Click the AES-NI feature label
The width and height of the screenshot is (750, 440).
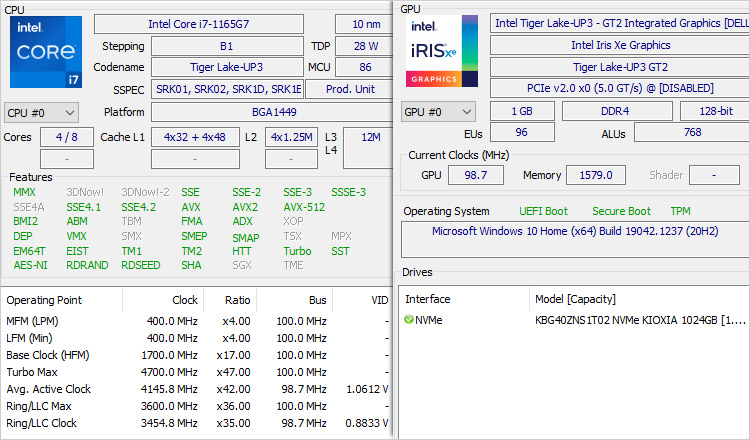[31, 265]
